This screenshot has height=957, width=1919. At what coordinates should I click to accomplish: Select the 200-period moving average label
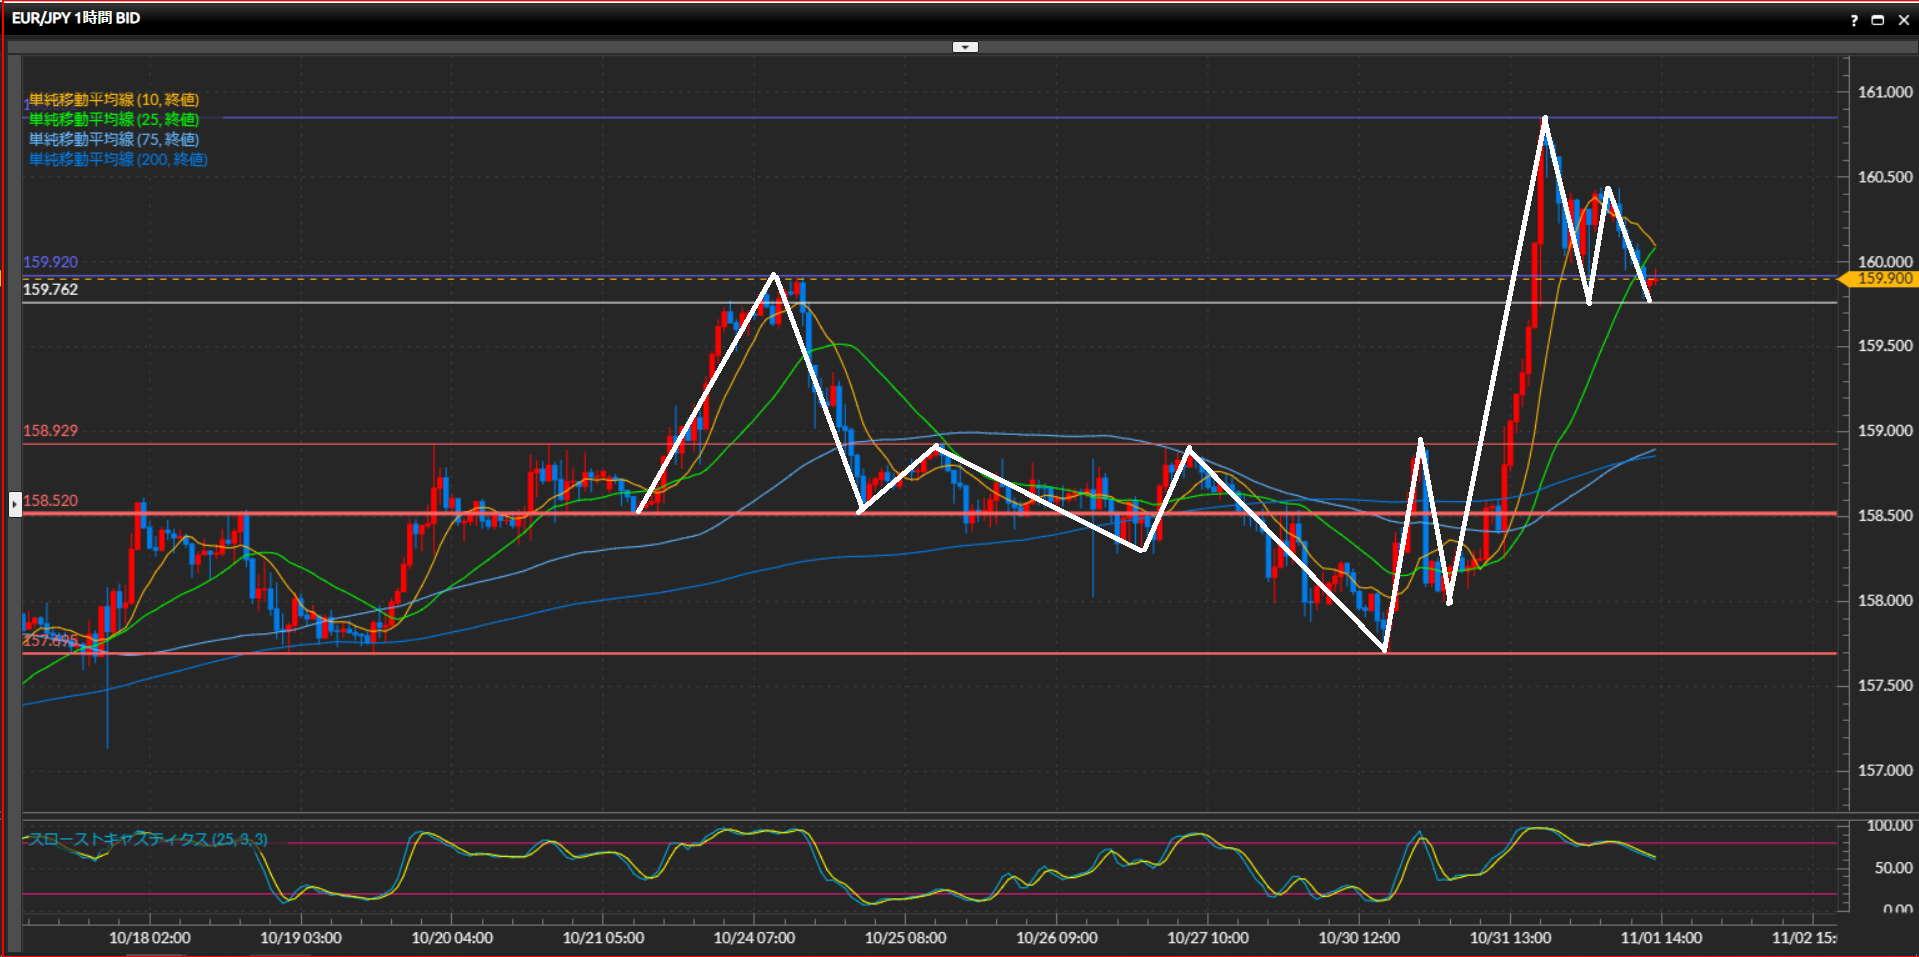118,160
